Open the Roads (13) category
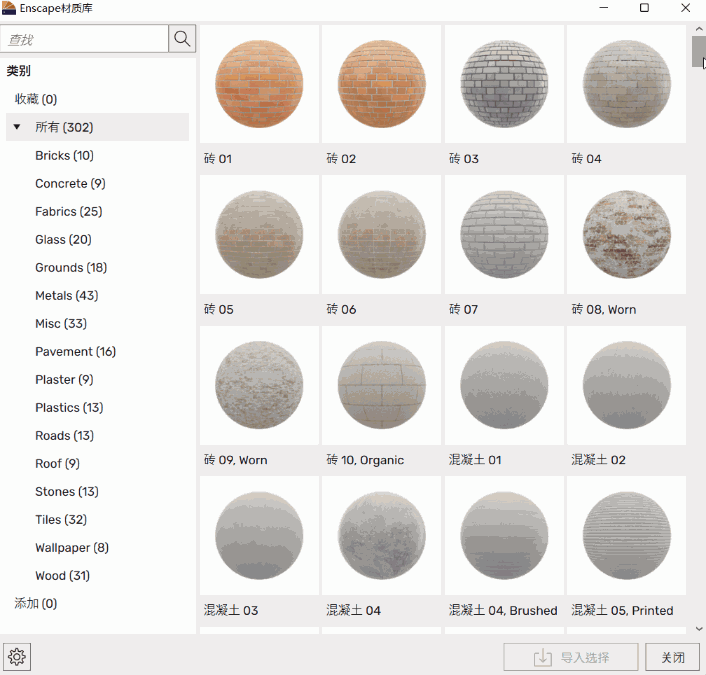This screenshot has width=706, height=675. (64, 435)
